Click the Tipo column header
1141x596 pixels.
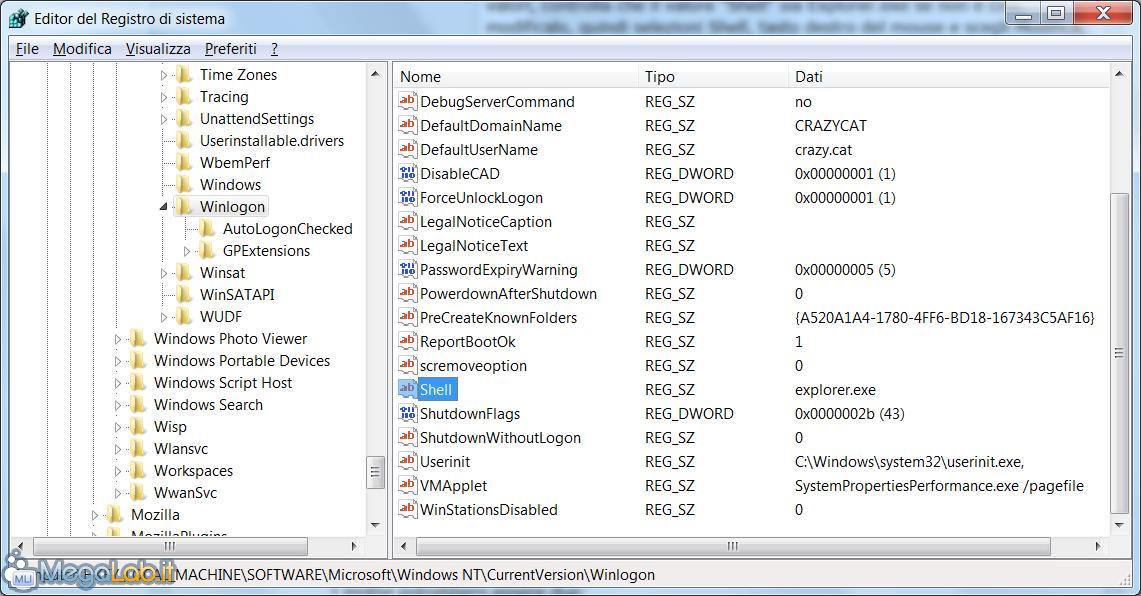click(x=712, y=76)
